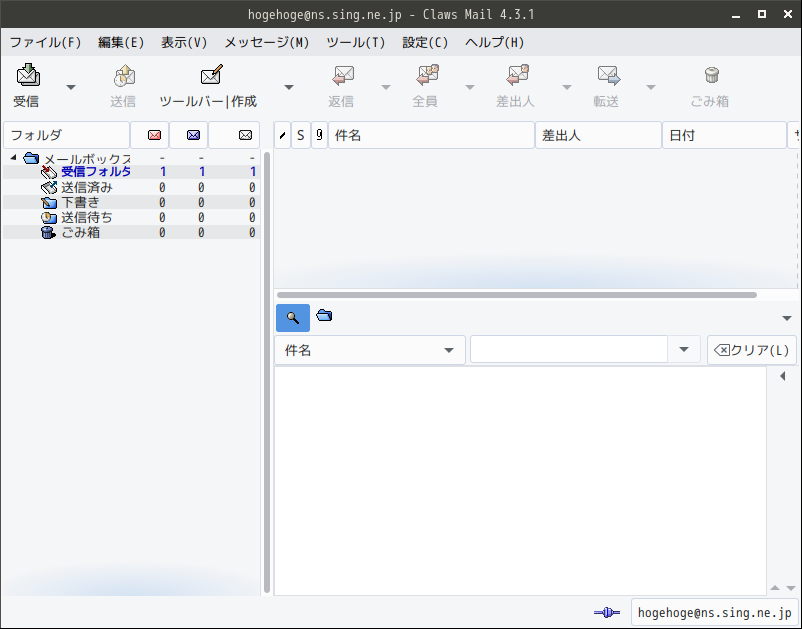Open the ツール(T) menu
The height and width of the screenshot is (629, 802).
click(355, 42)
